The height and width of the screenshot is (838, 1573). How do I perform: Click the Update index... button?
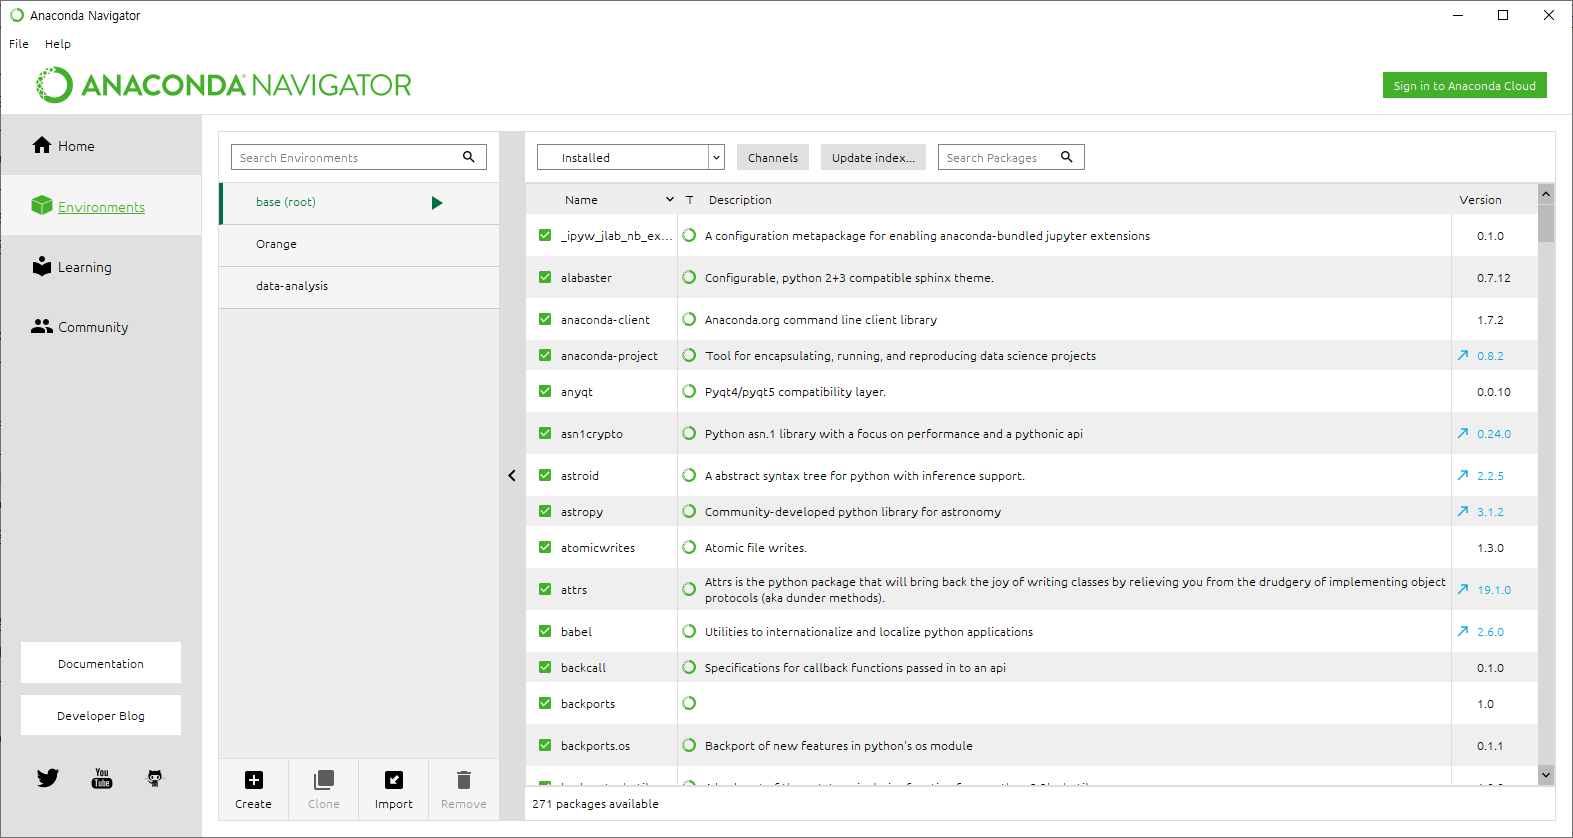click(873, 157)
